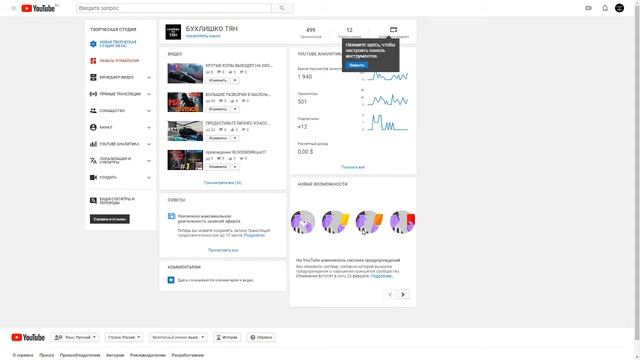
Task: Open ЛОКАЛИЗАЦИЯ И СУБТИТРЫ sidebar item
Action: pyautogui.click(x=115, y=160)
